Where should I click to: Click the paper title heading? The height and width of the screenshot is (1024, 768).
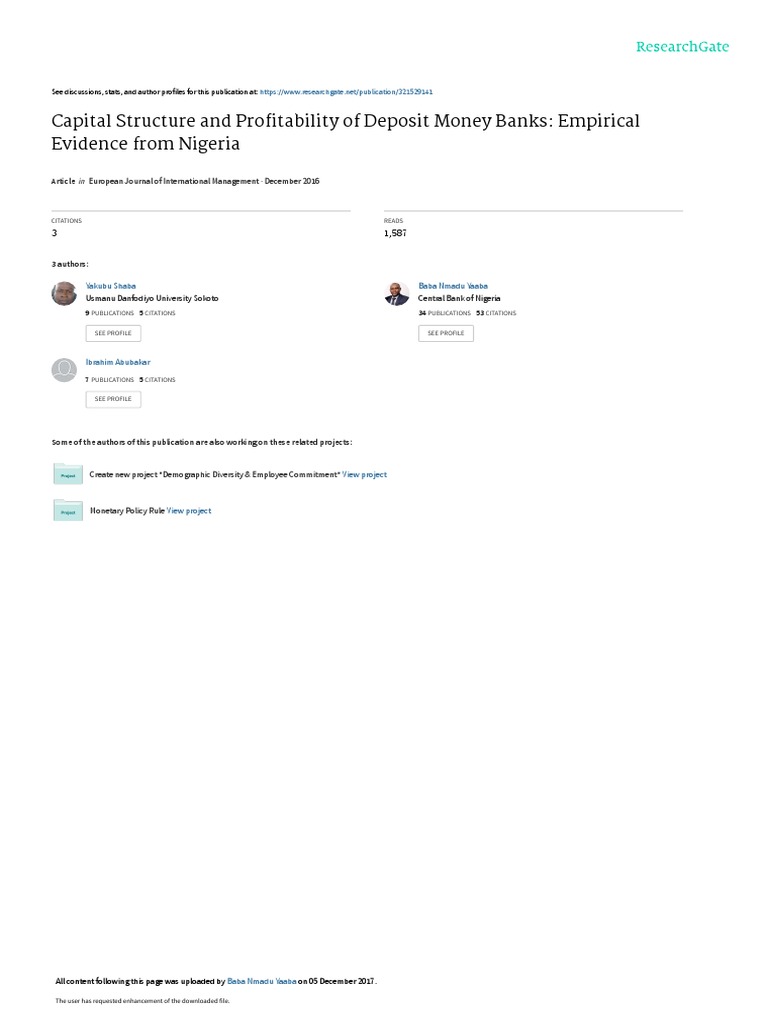pos(345,131)
